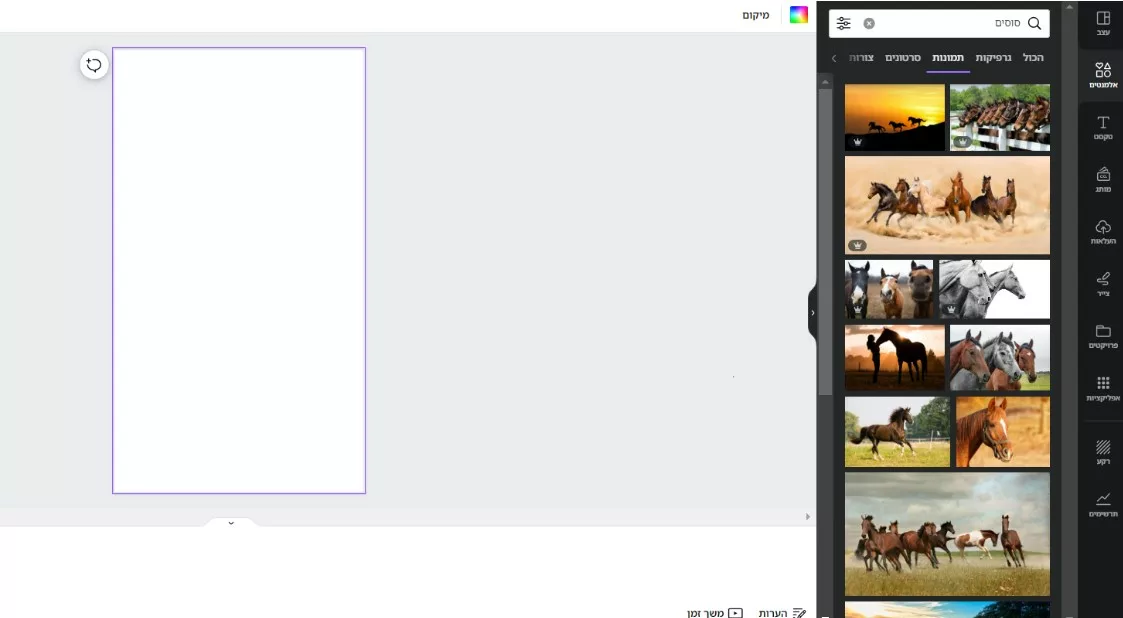Click the magnifying glass search icon

pyautogui.click(x=1034, y=24)
